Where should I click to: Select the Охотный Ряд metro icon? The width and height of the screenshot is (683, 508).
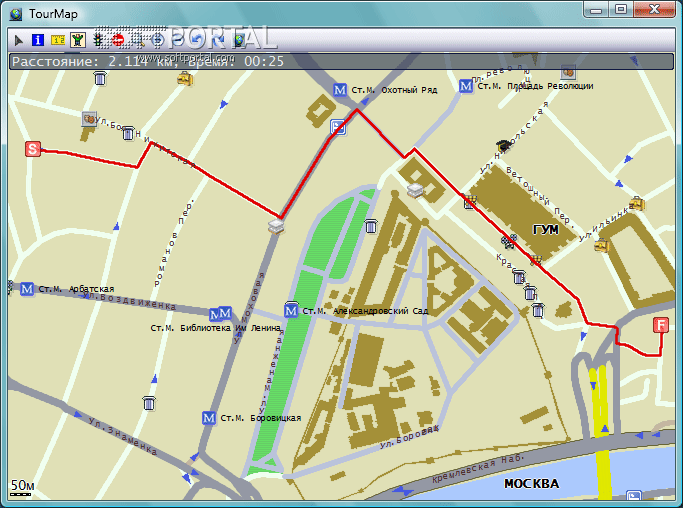[340, 90]
